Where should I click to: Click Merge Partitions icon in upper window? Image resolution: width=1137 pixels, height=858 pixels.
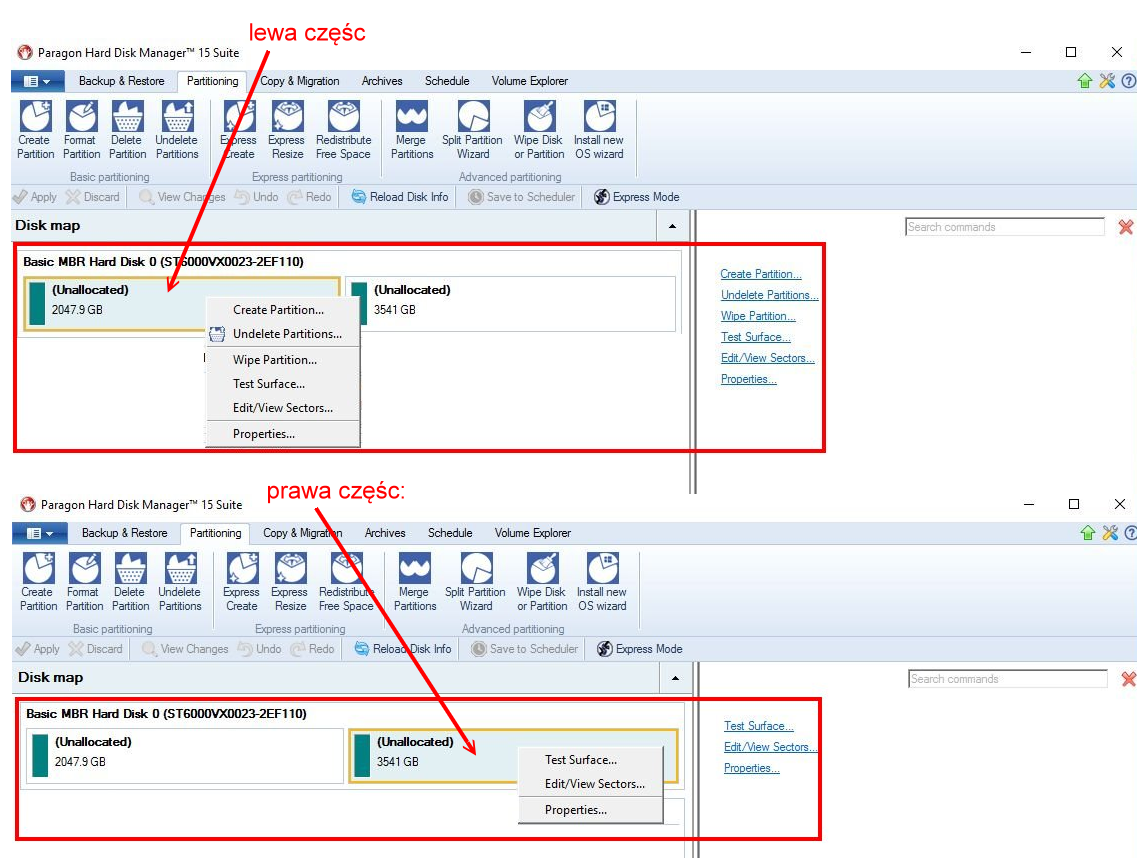[x=412, y=131]
